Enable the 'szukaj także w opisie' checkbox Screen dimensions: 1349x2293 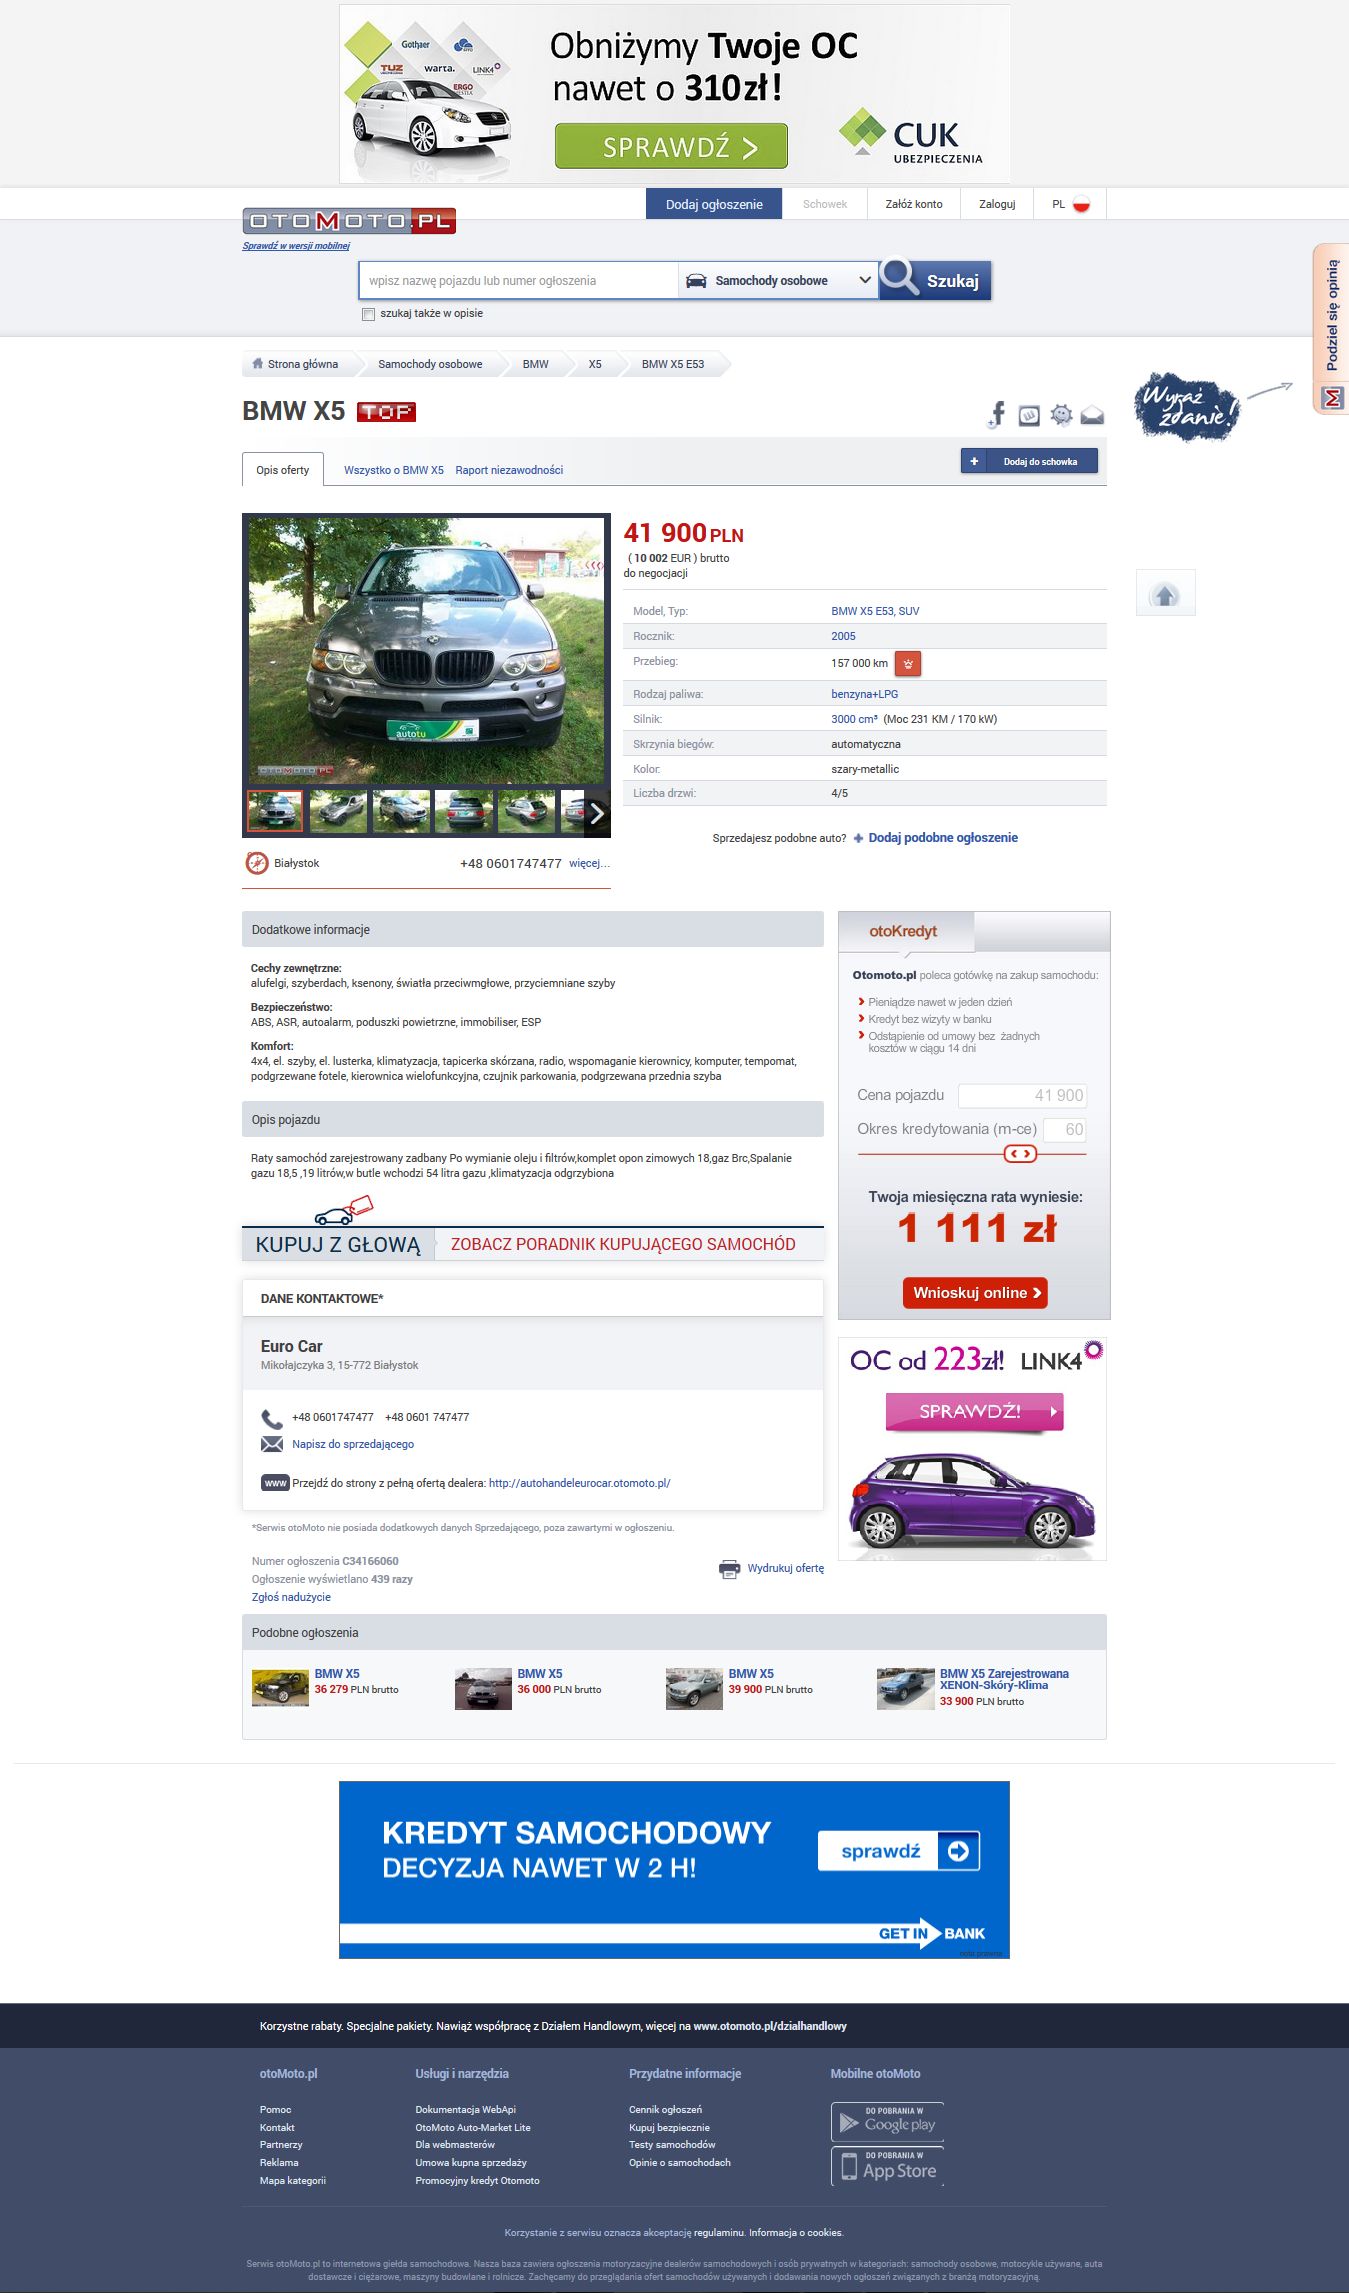tap(368, 314)
